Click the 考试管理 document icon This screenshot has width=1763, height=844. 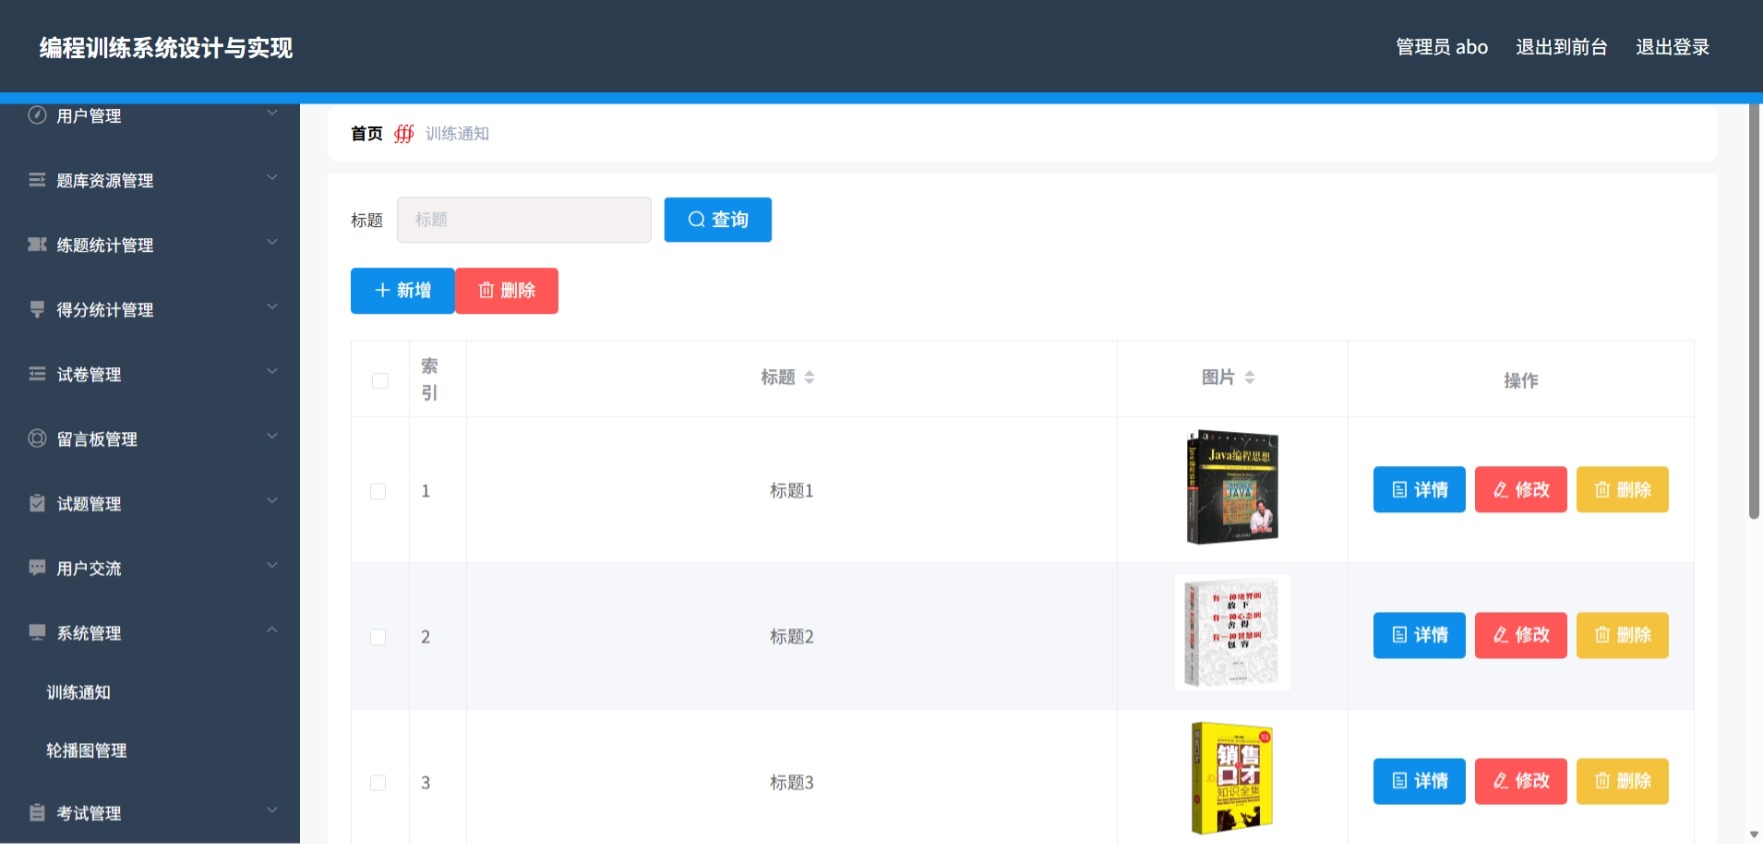[x=37, y=813]
